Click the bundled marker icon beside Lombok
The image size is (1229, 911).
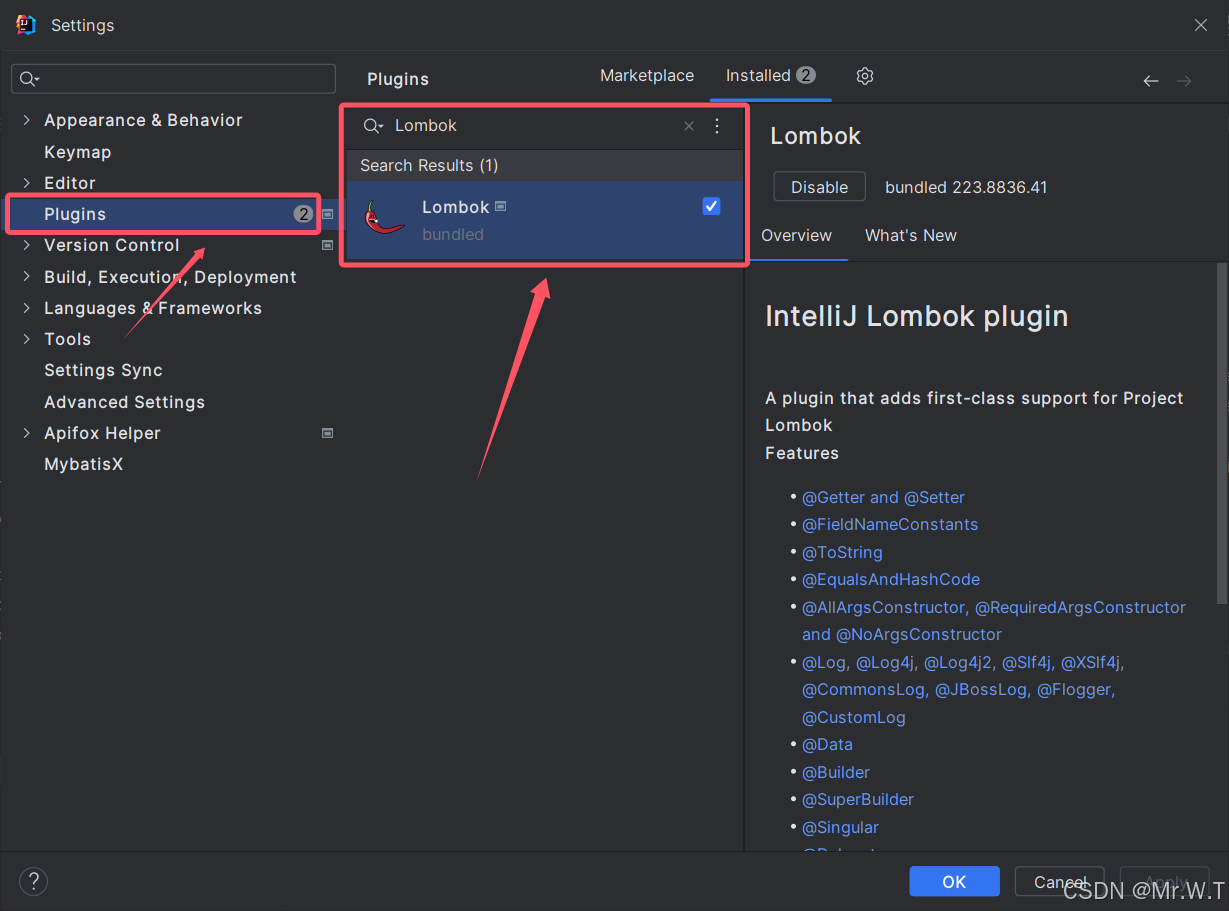point(501,206)
